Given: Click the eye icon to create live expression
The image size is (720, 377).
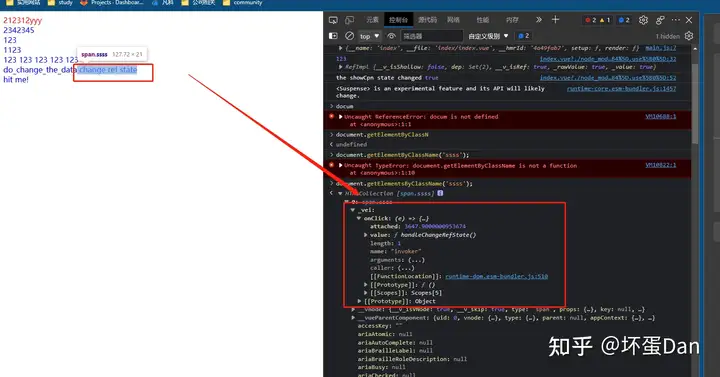Looking at the screenshot, I should pyautogui.click(x=391, y=36).
